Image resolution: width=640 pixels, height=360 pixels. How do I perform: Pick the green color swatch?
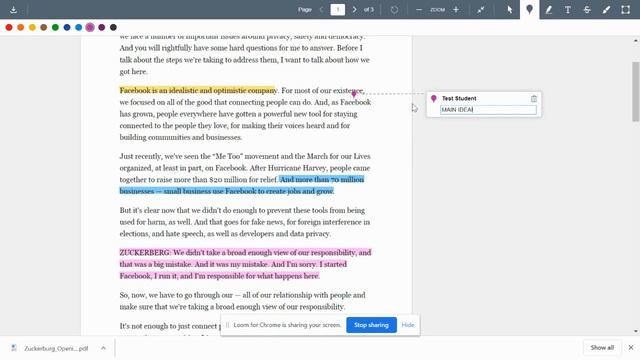point(55,27)
